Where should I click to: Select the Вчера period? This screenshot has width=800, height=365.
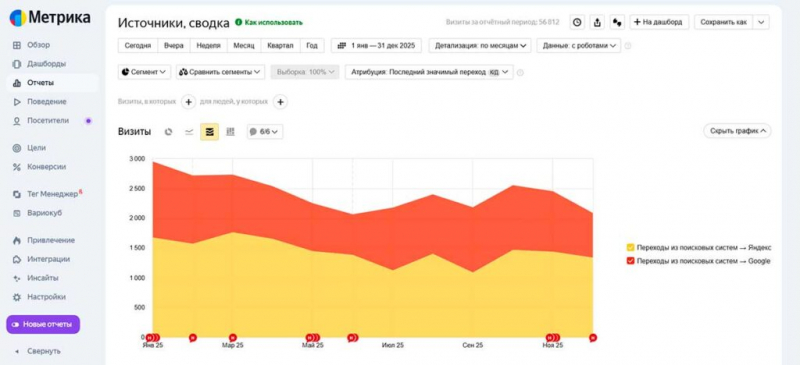coord(174,45)
